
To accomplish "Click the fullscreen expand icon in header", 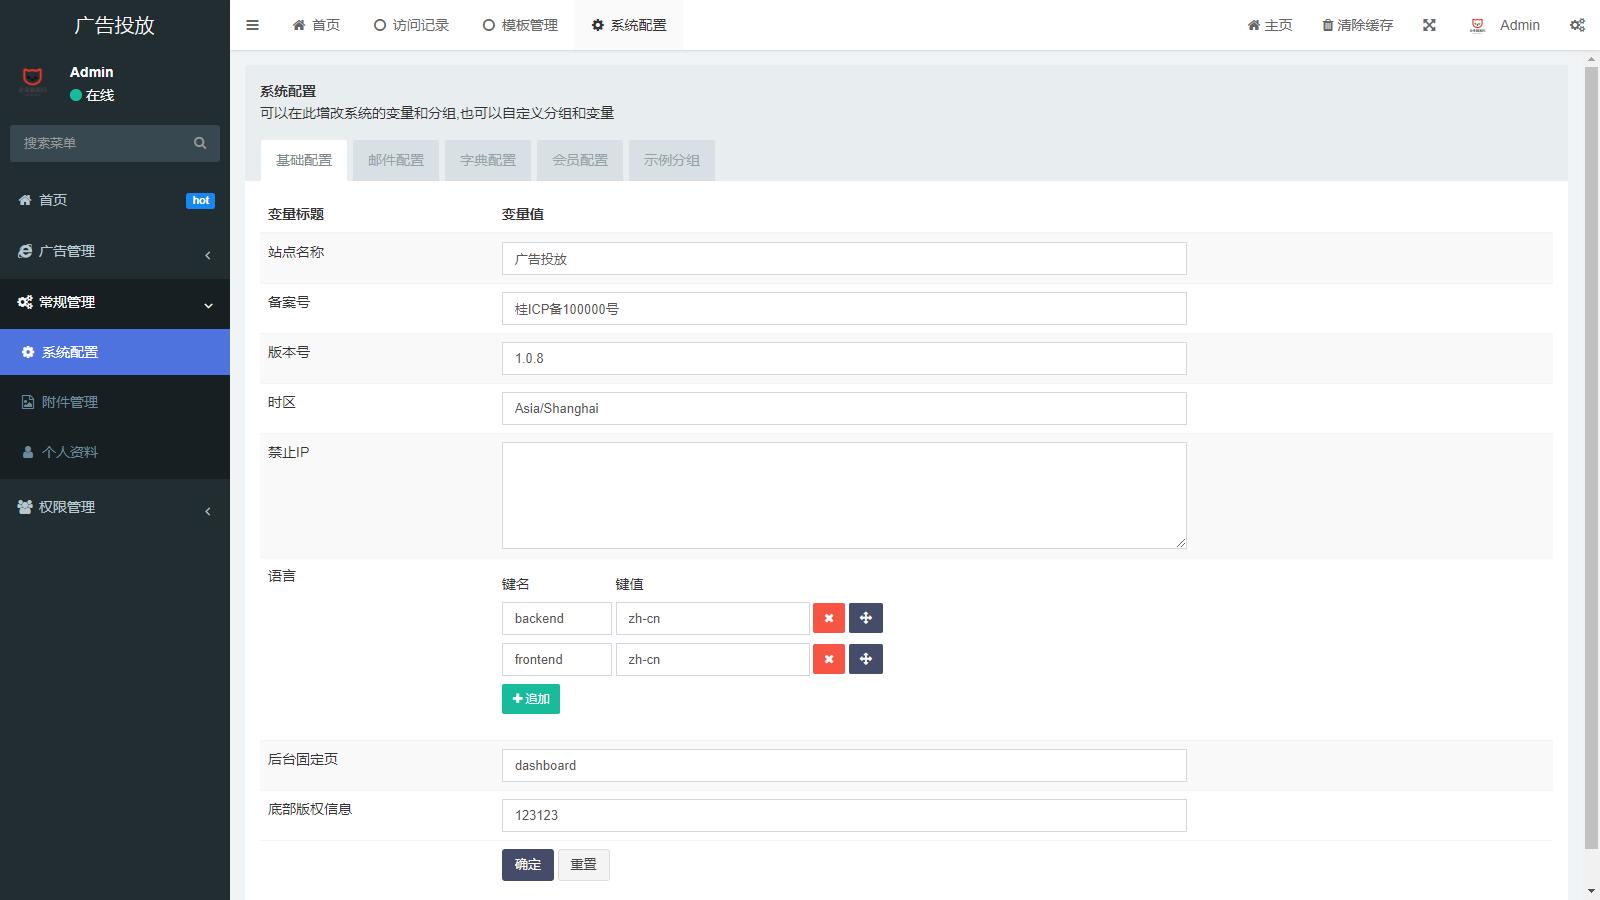I will click(x=1429, y=25).
